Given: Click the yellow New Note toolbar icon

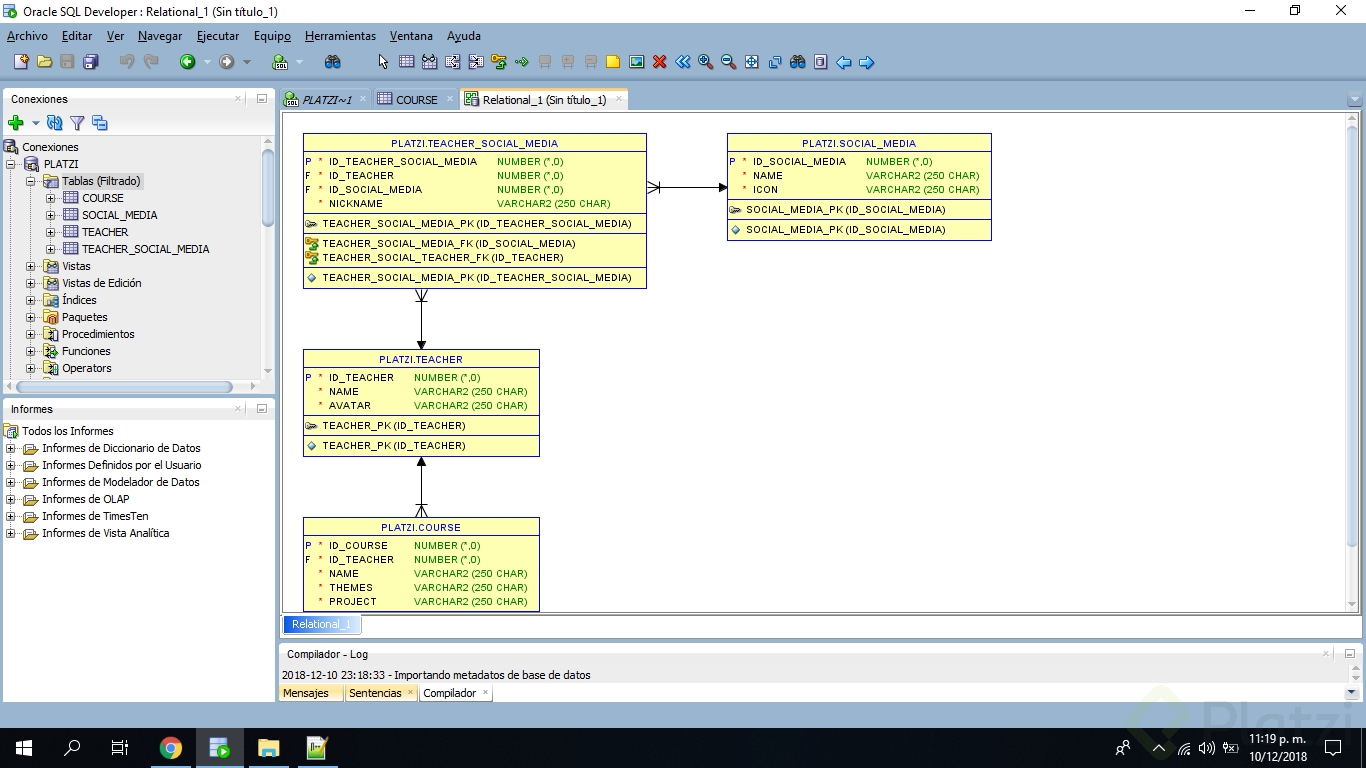Looking at the screenshot, I should point(613,62).
